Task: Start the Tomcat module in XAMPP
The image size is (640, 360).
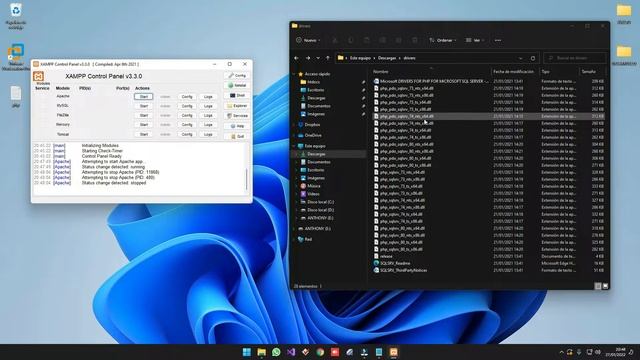Action: (x=144, y=134)
